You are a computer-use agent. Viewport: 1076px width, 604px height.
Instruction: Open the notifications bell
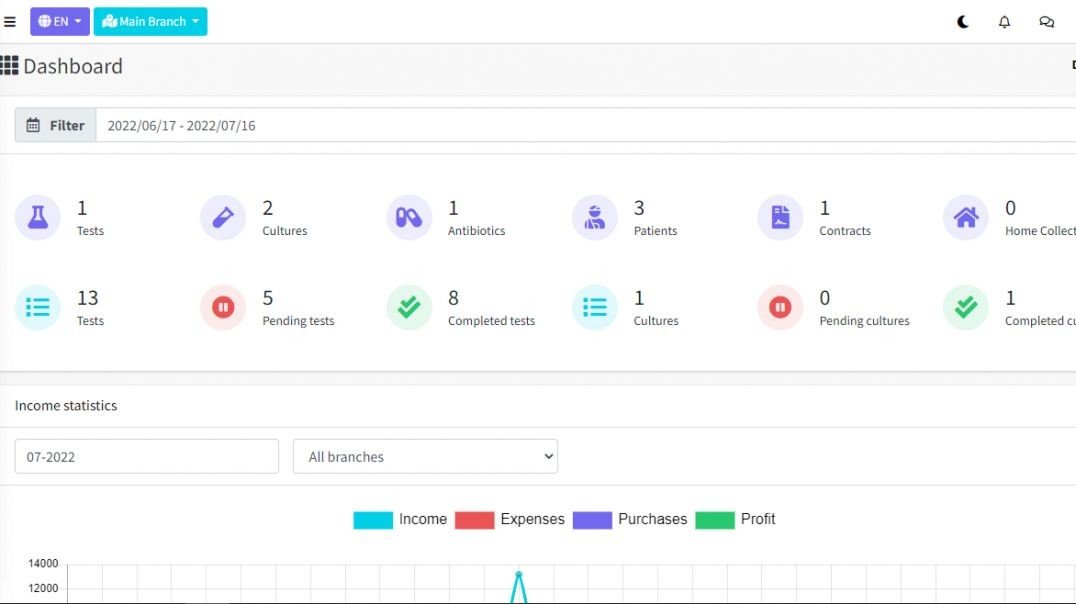click(x=1004, y=21)
